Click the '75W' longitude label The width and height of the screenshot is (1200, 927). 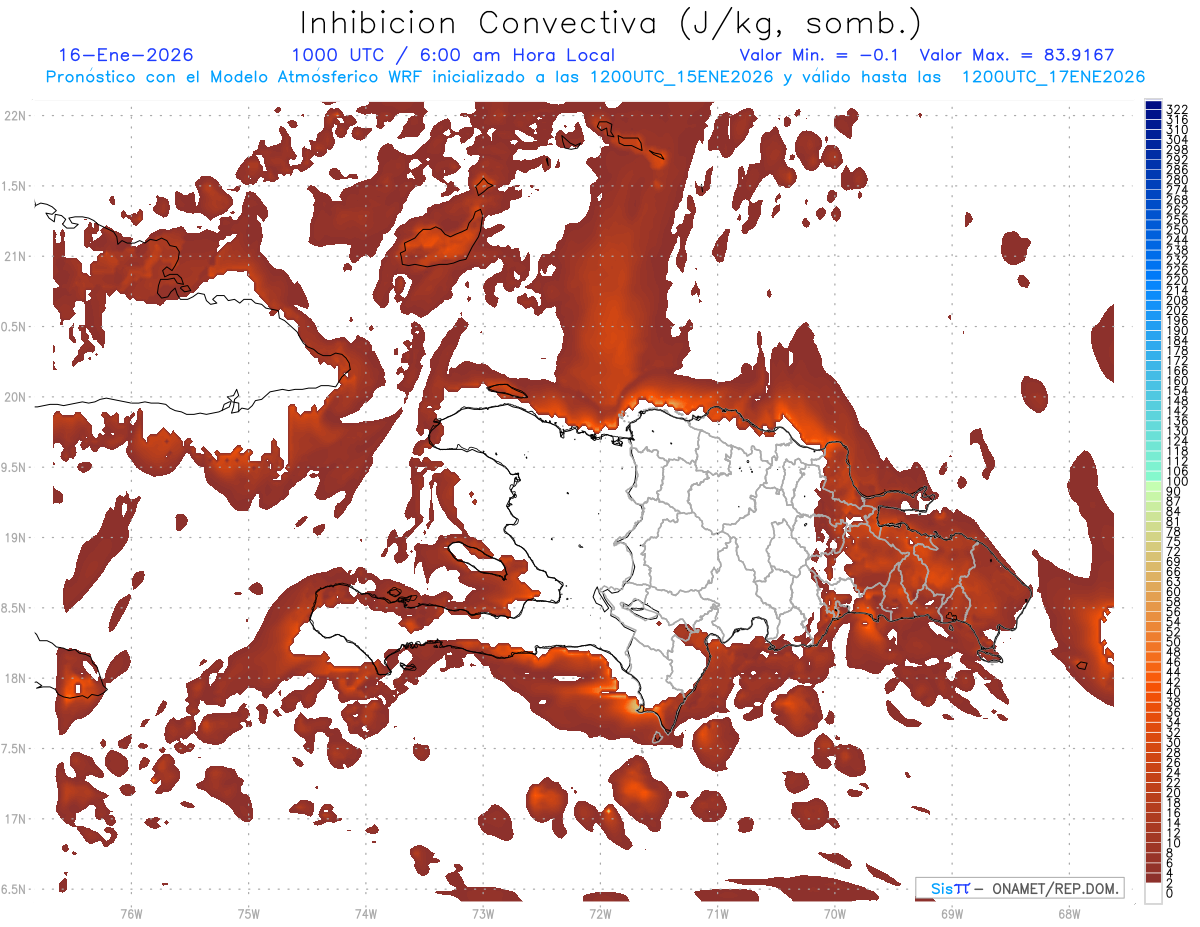(x=249, y=914)
